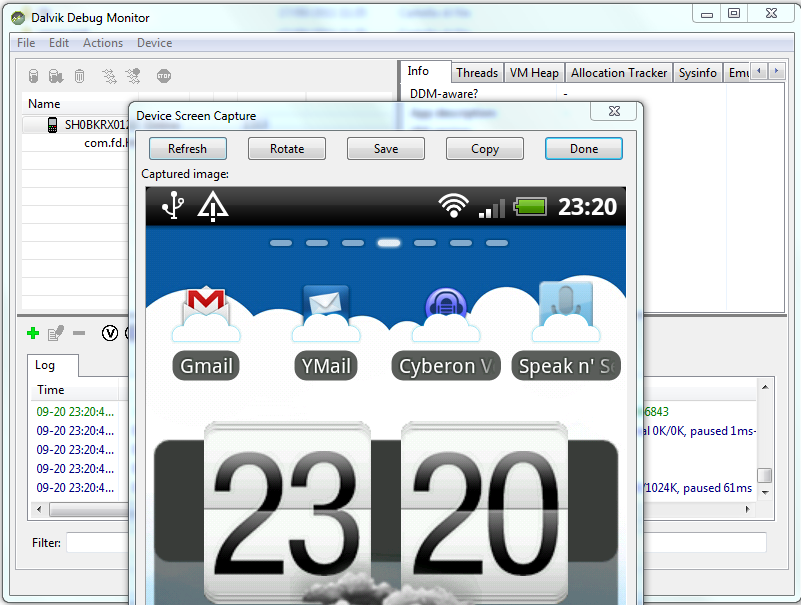Close the Device Screen Capture dialog
This screenshot has height=605, width=801.
pos(614,111)
